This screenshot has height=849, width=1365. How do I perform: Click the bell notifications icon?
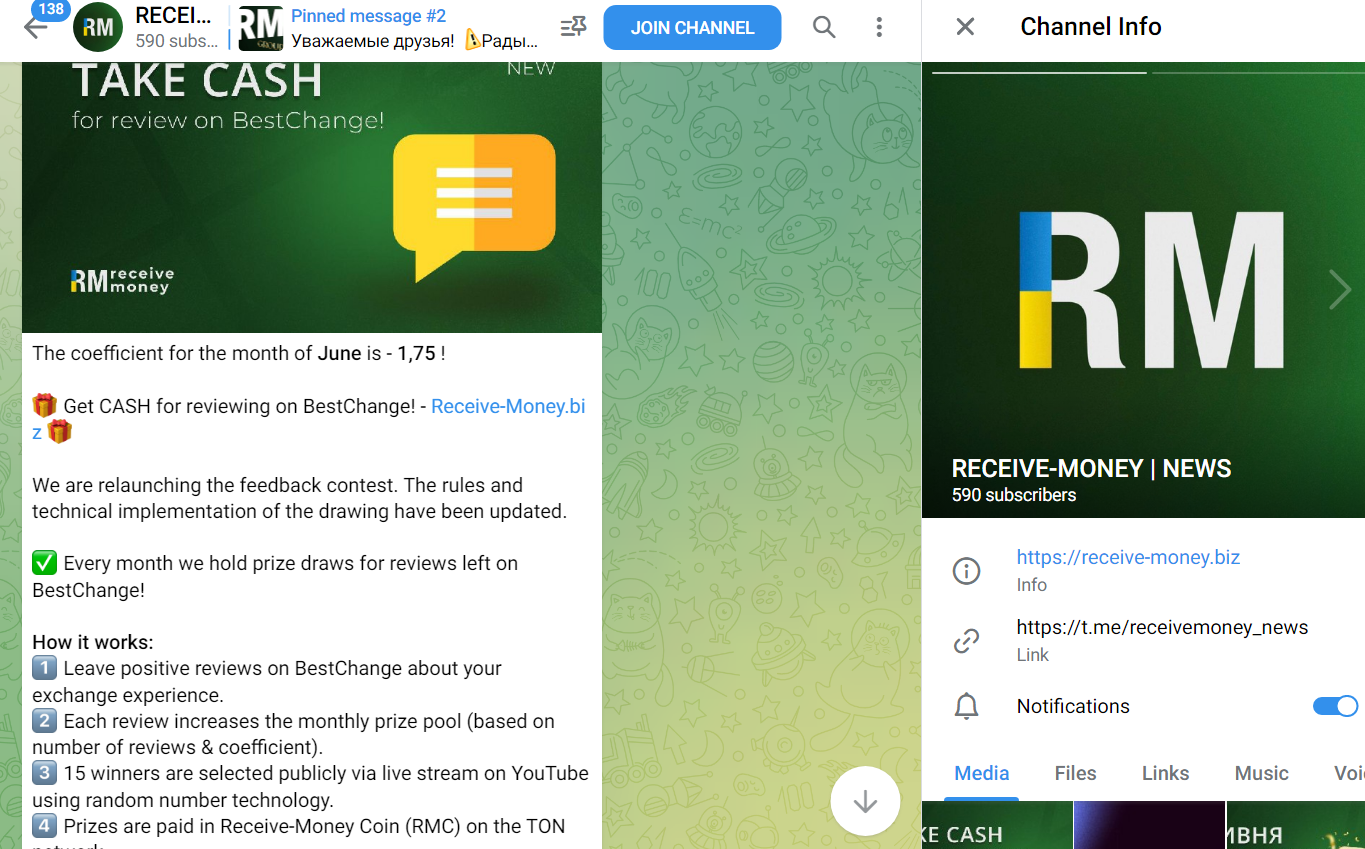966,707
